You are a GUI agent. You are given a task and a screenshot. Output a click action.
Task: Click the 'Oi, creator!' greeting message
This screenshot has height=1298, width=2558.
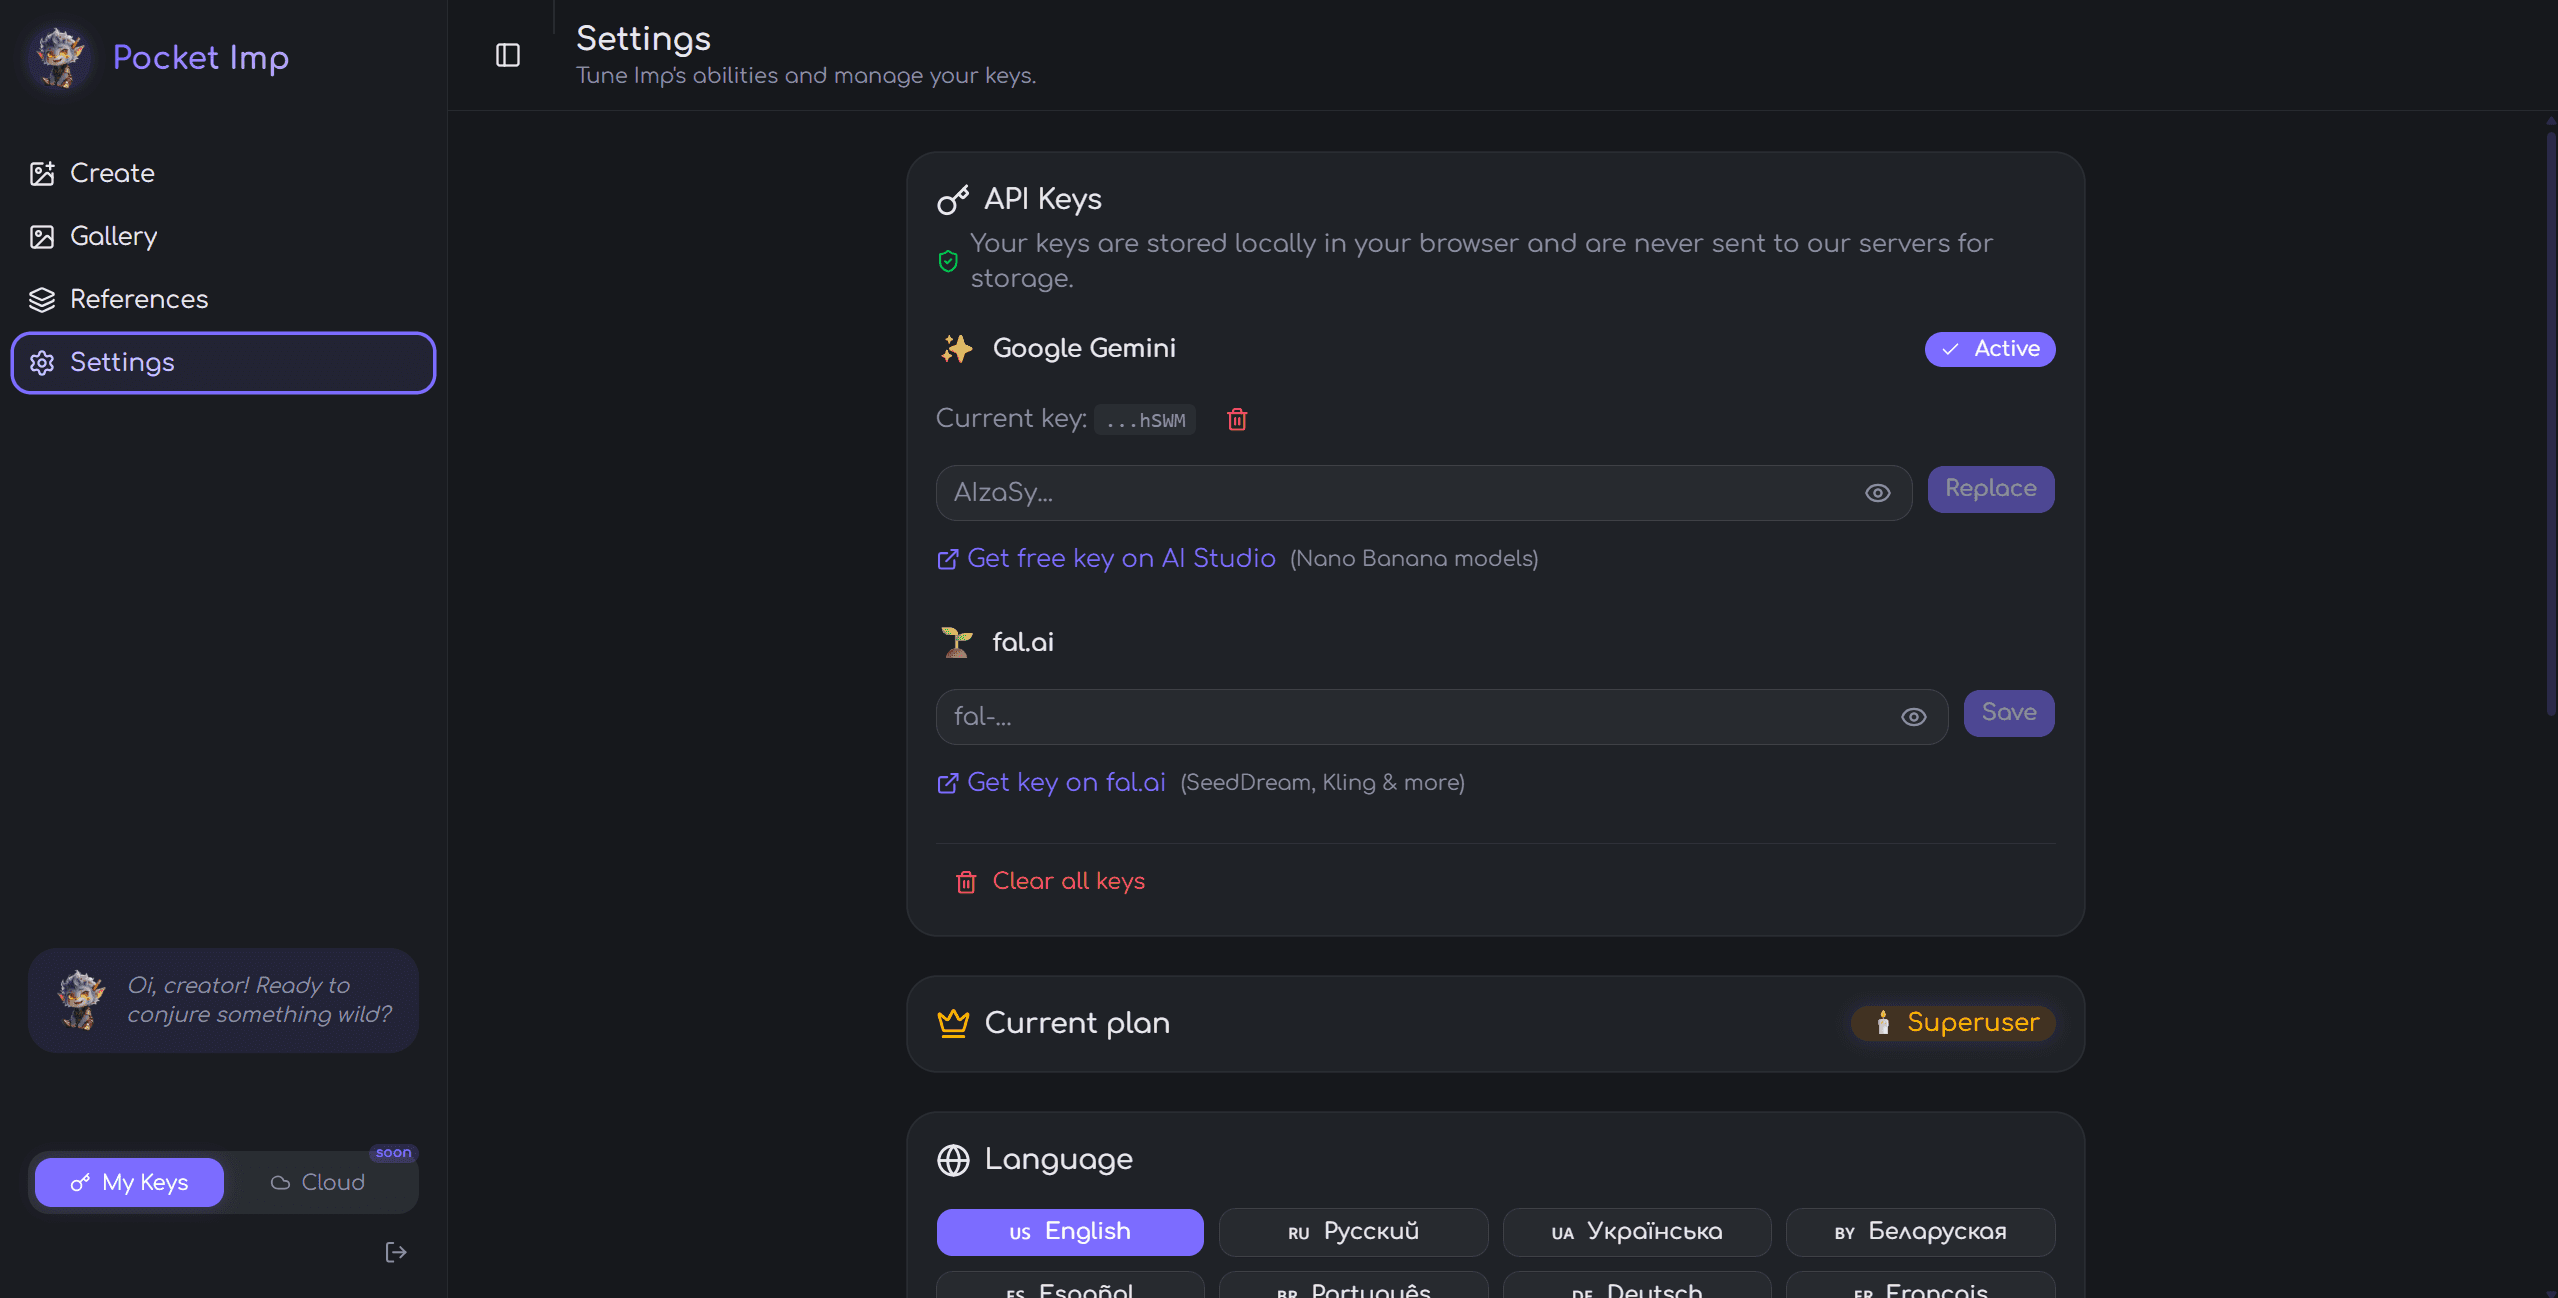pos(260,1000)
